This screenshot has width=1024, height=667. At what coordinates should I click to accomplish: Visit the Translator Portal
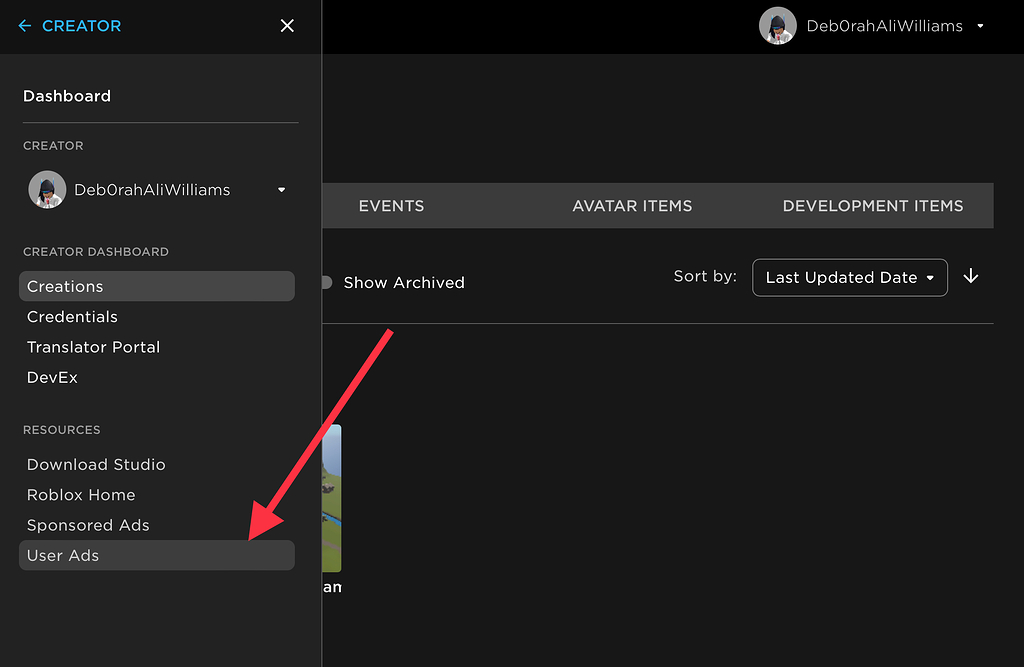pos(93,347)
